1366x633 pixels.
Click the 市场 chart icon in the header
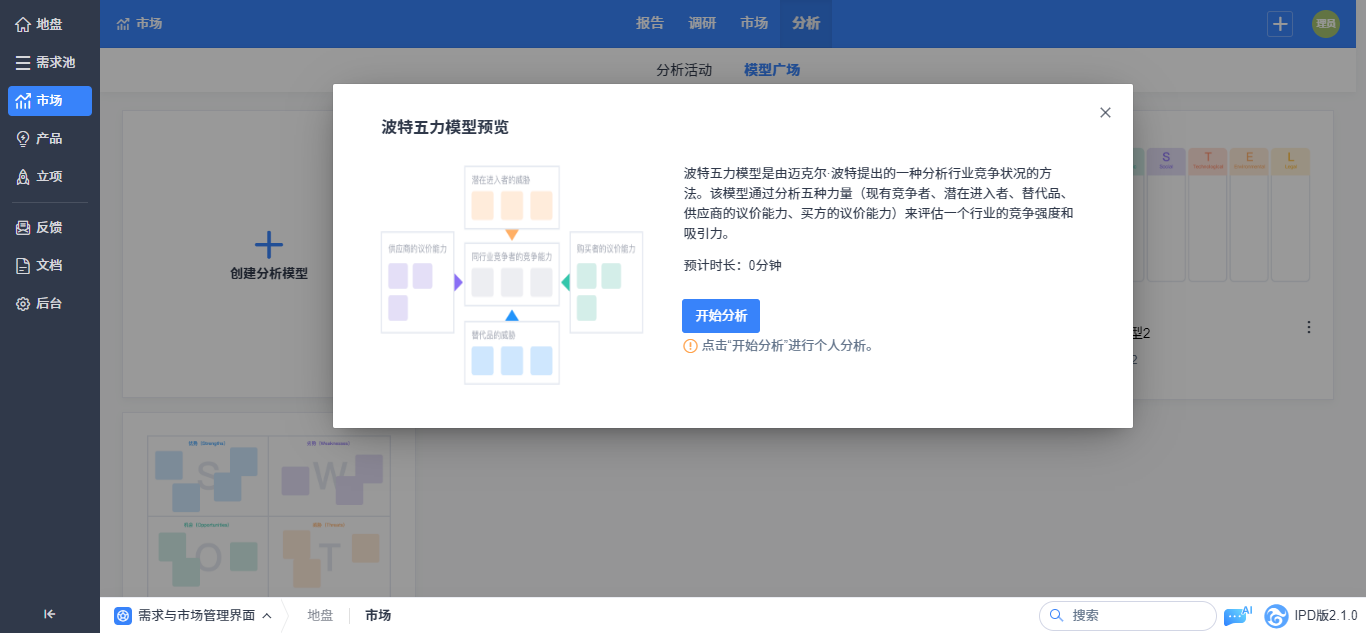pos(123,24)
